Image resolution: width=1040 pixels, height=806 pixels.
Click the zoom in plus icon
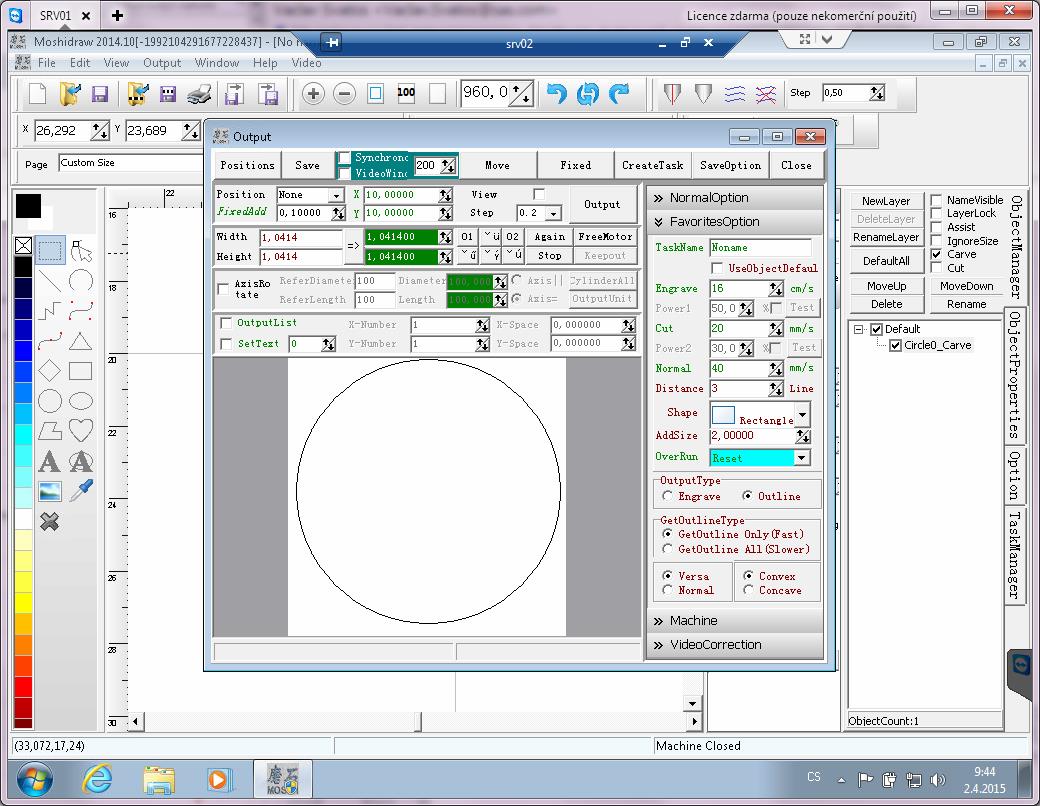point(313,94)
